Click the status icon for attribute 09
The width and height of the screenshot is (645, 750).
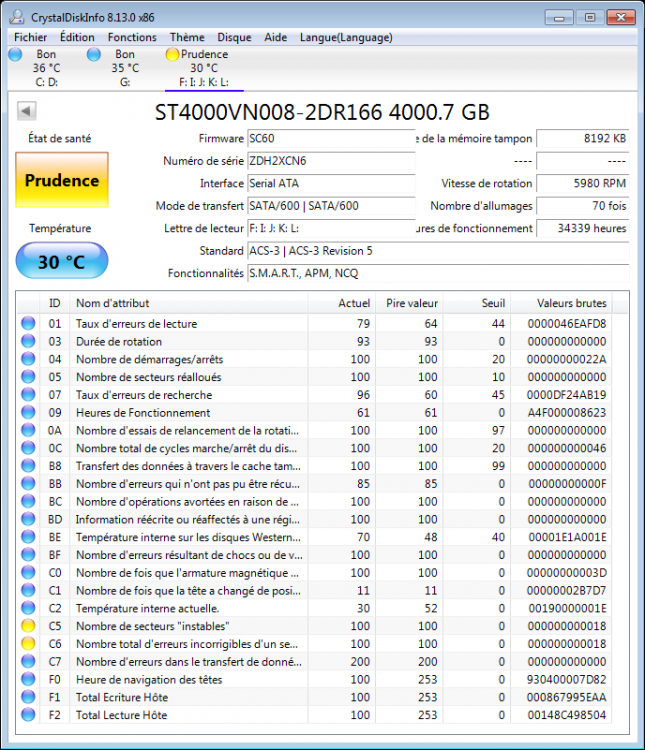point(28,412)
